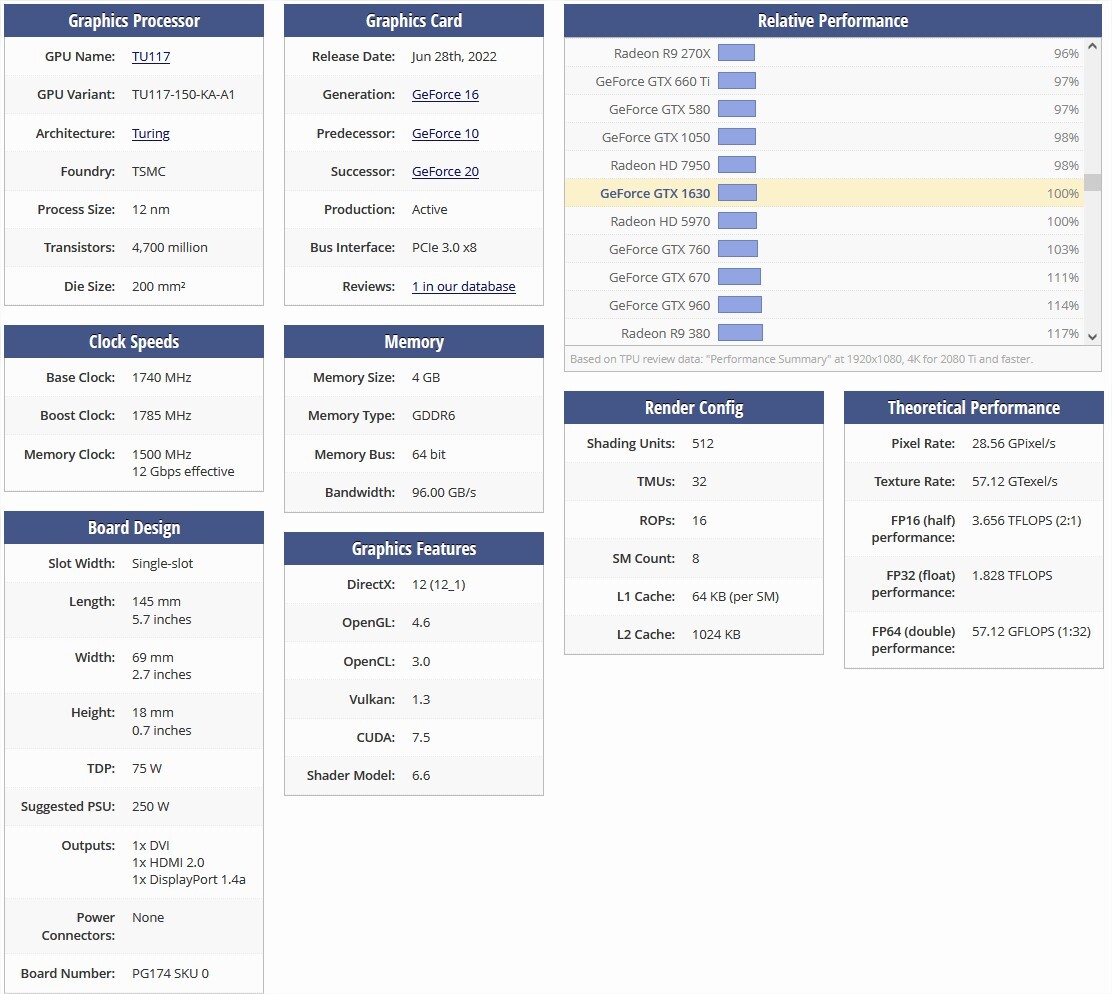Click the Graphics Card section header
Viewport: 1112px width, 994px height.
pyautogui.click(x=414, y=21)
